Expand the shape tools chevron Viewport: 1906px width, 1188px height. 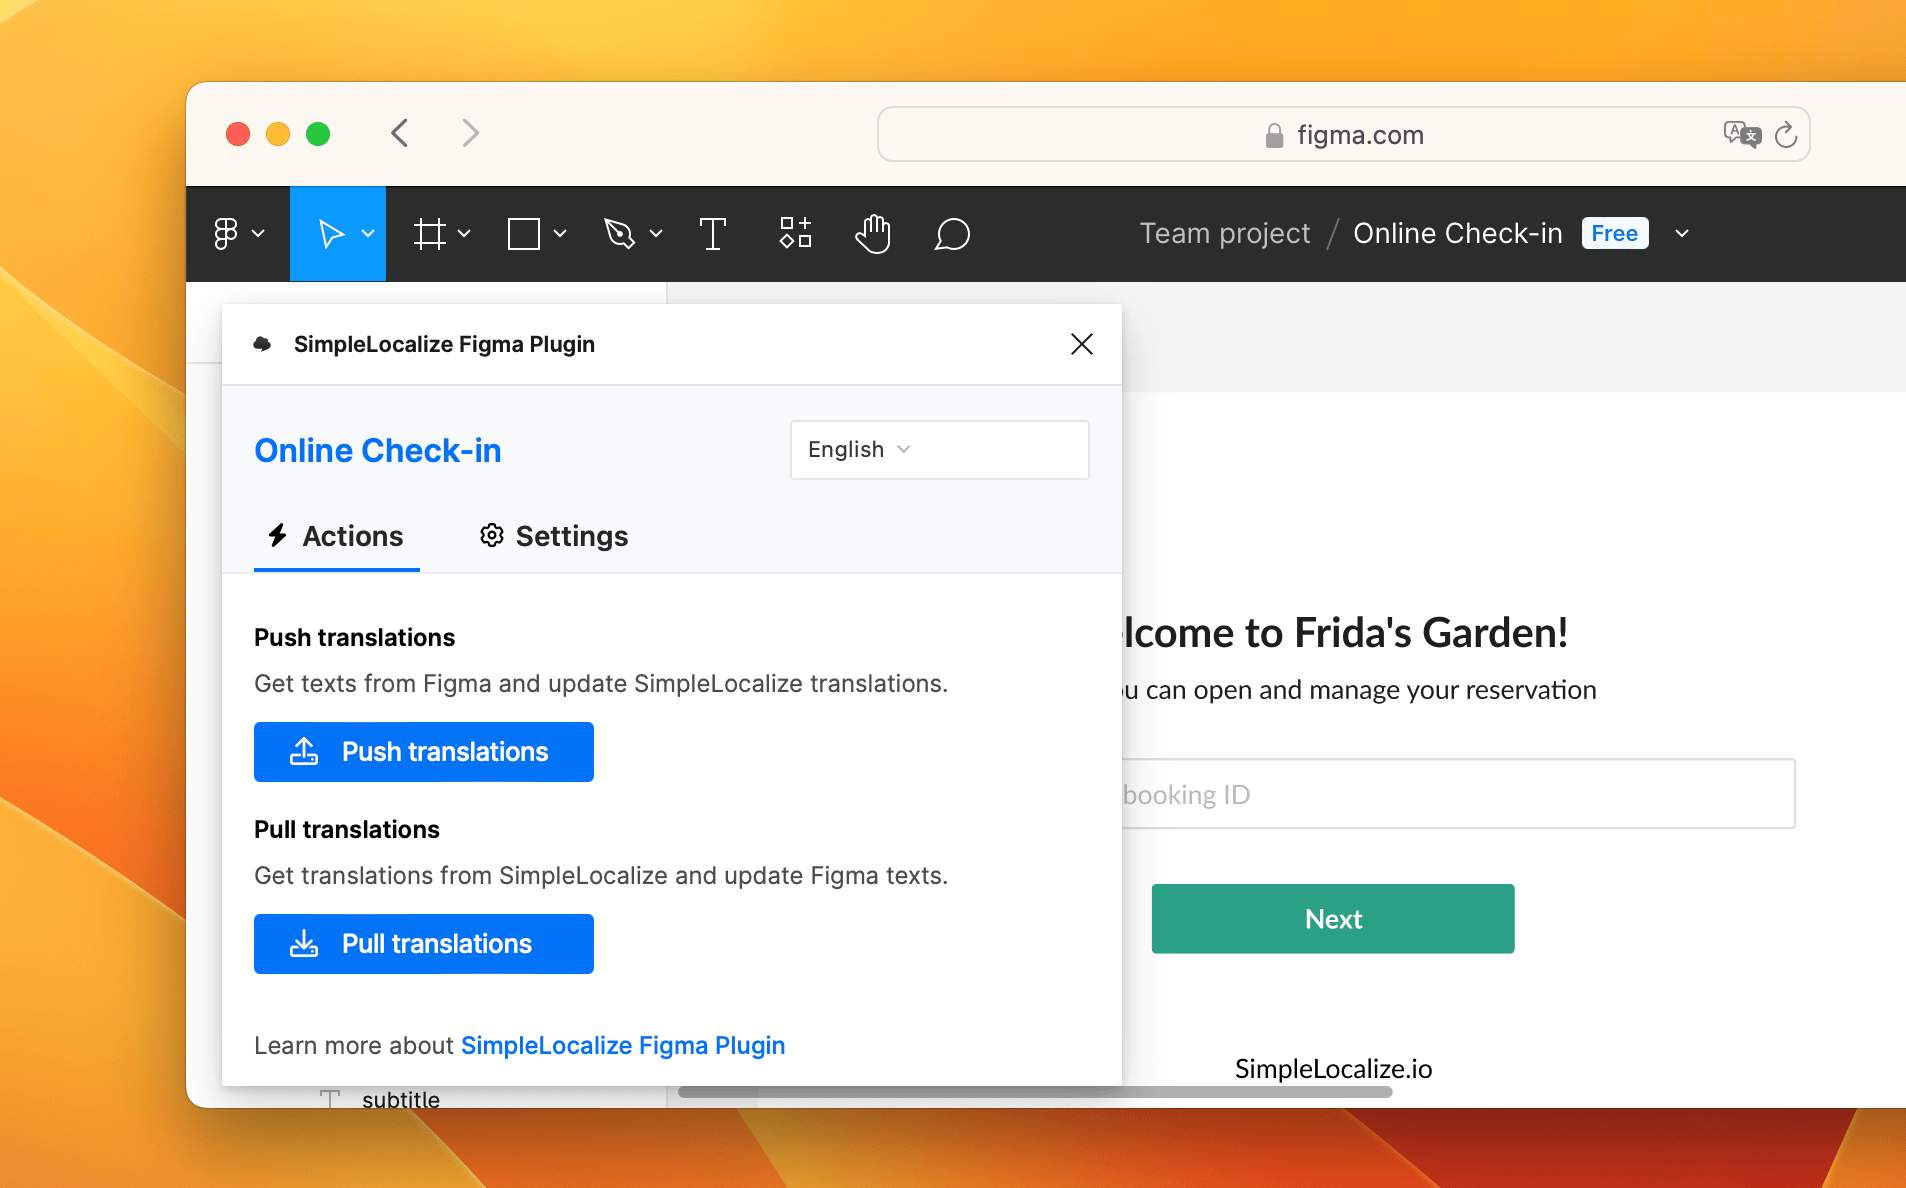560,234
